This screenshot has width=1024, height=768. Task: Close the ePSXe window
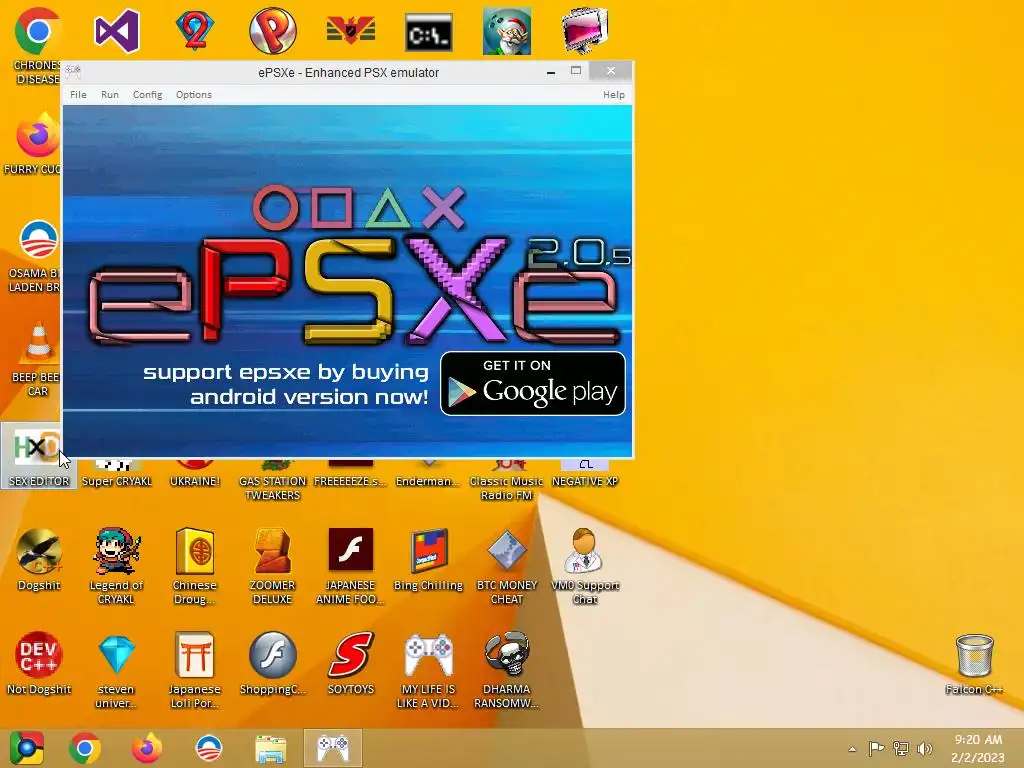point(611,71)
